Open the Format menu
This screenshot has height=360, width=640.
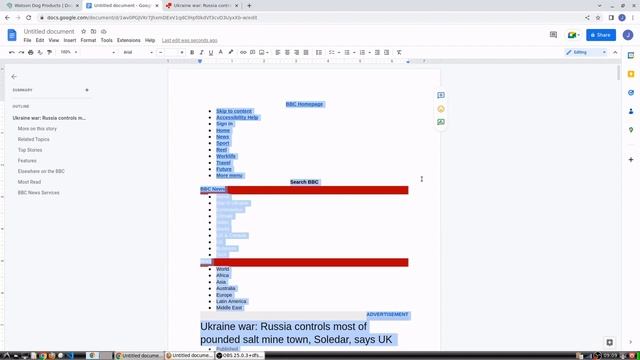coord(88,40)
